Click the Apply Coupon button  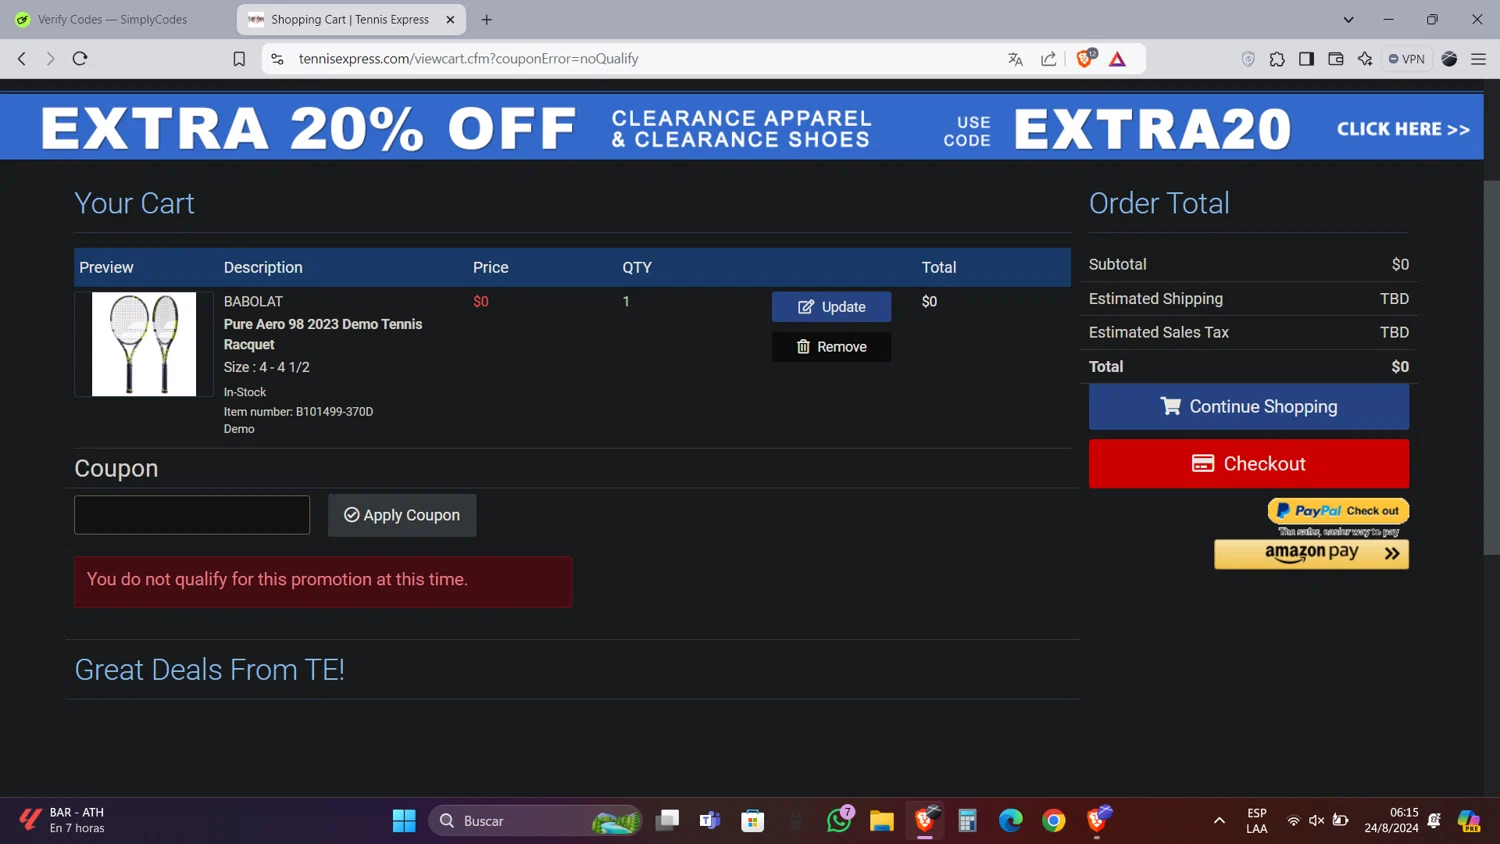(402, 515)
